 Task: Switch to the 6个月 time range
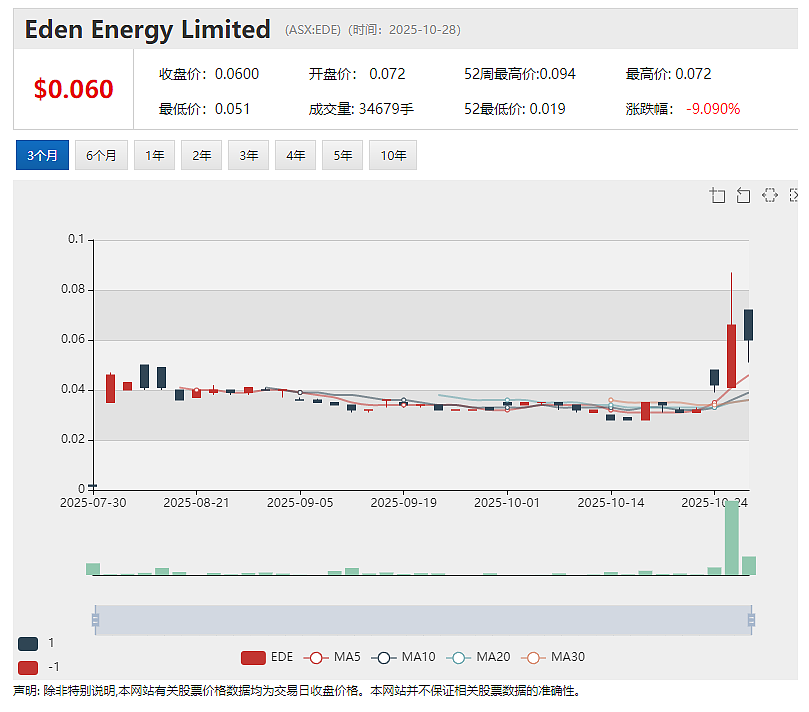point(101,155)
